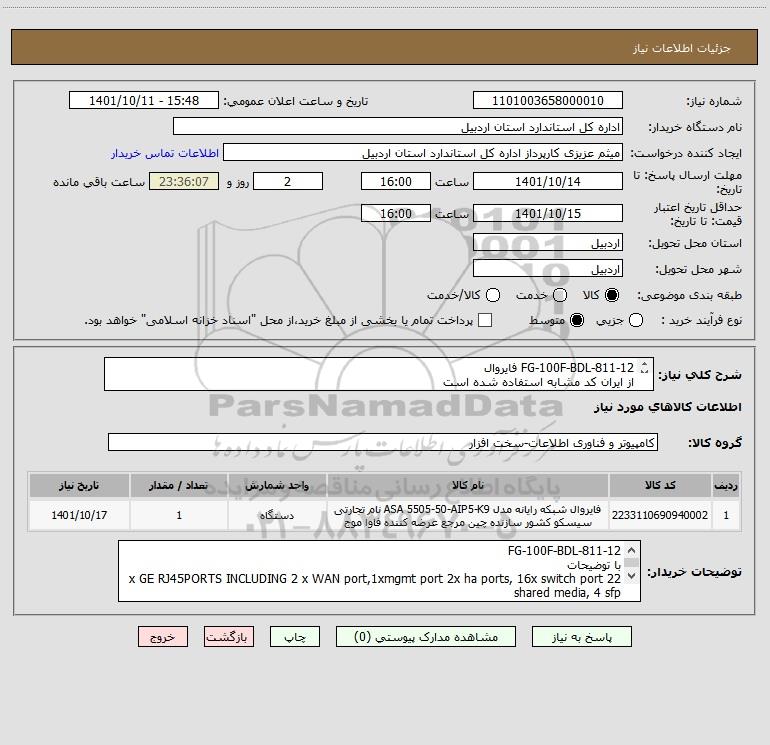Click the announcement date field 1401/10/11 - 15:48
770x745 pixels.
[x=144, y=101]
